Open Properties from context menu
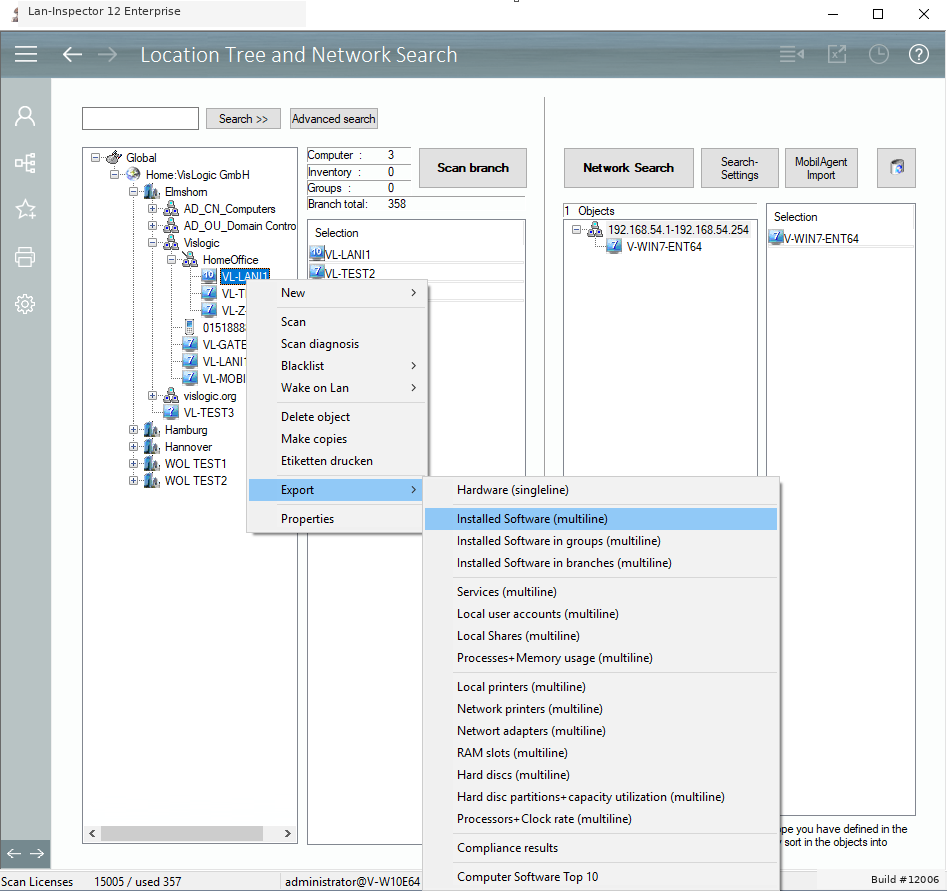947x891 pixels. [x=336, y=519]
